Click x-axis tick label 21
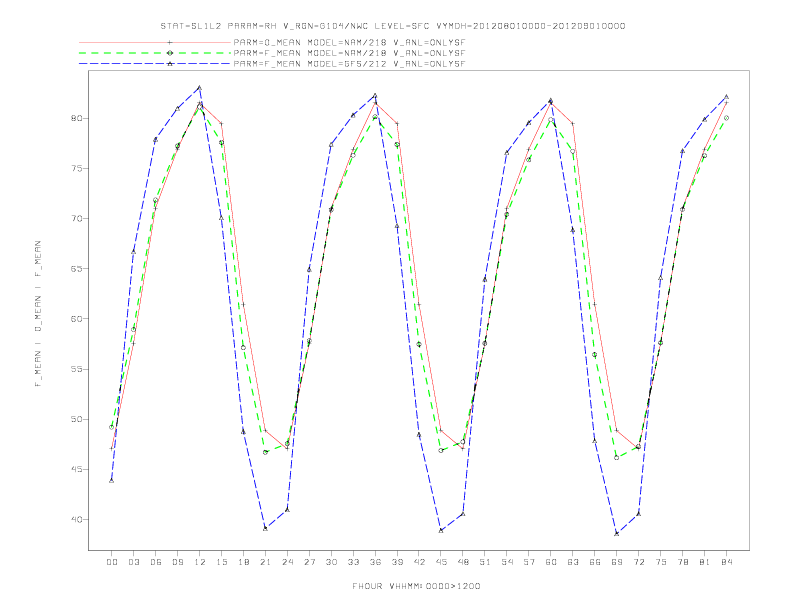 (266, 562)
